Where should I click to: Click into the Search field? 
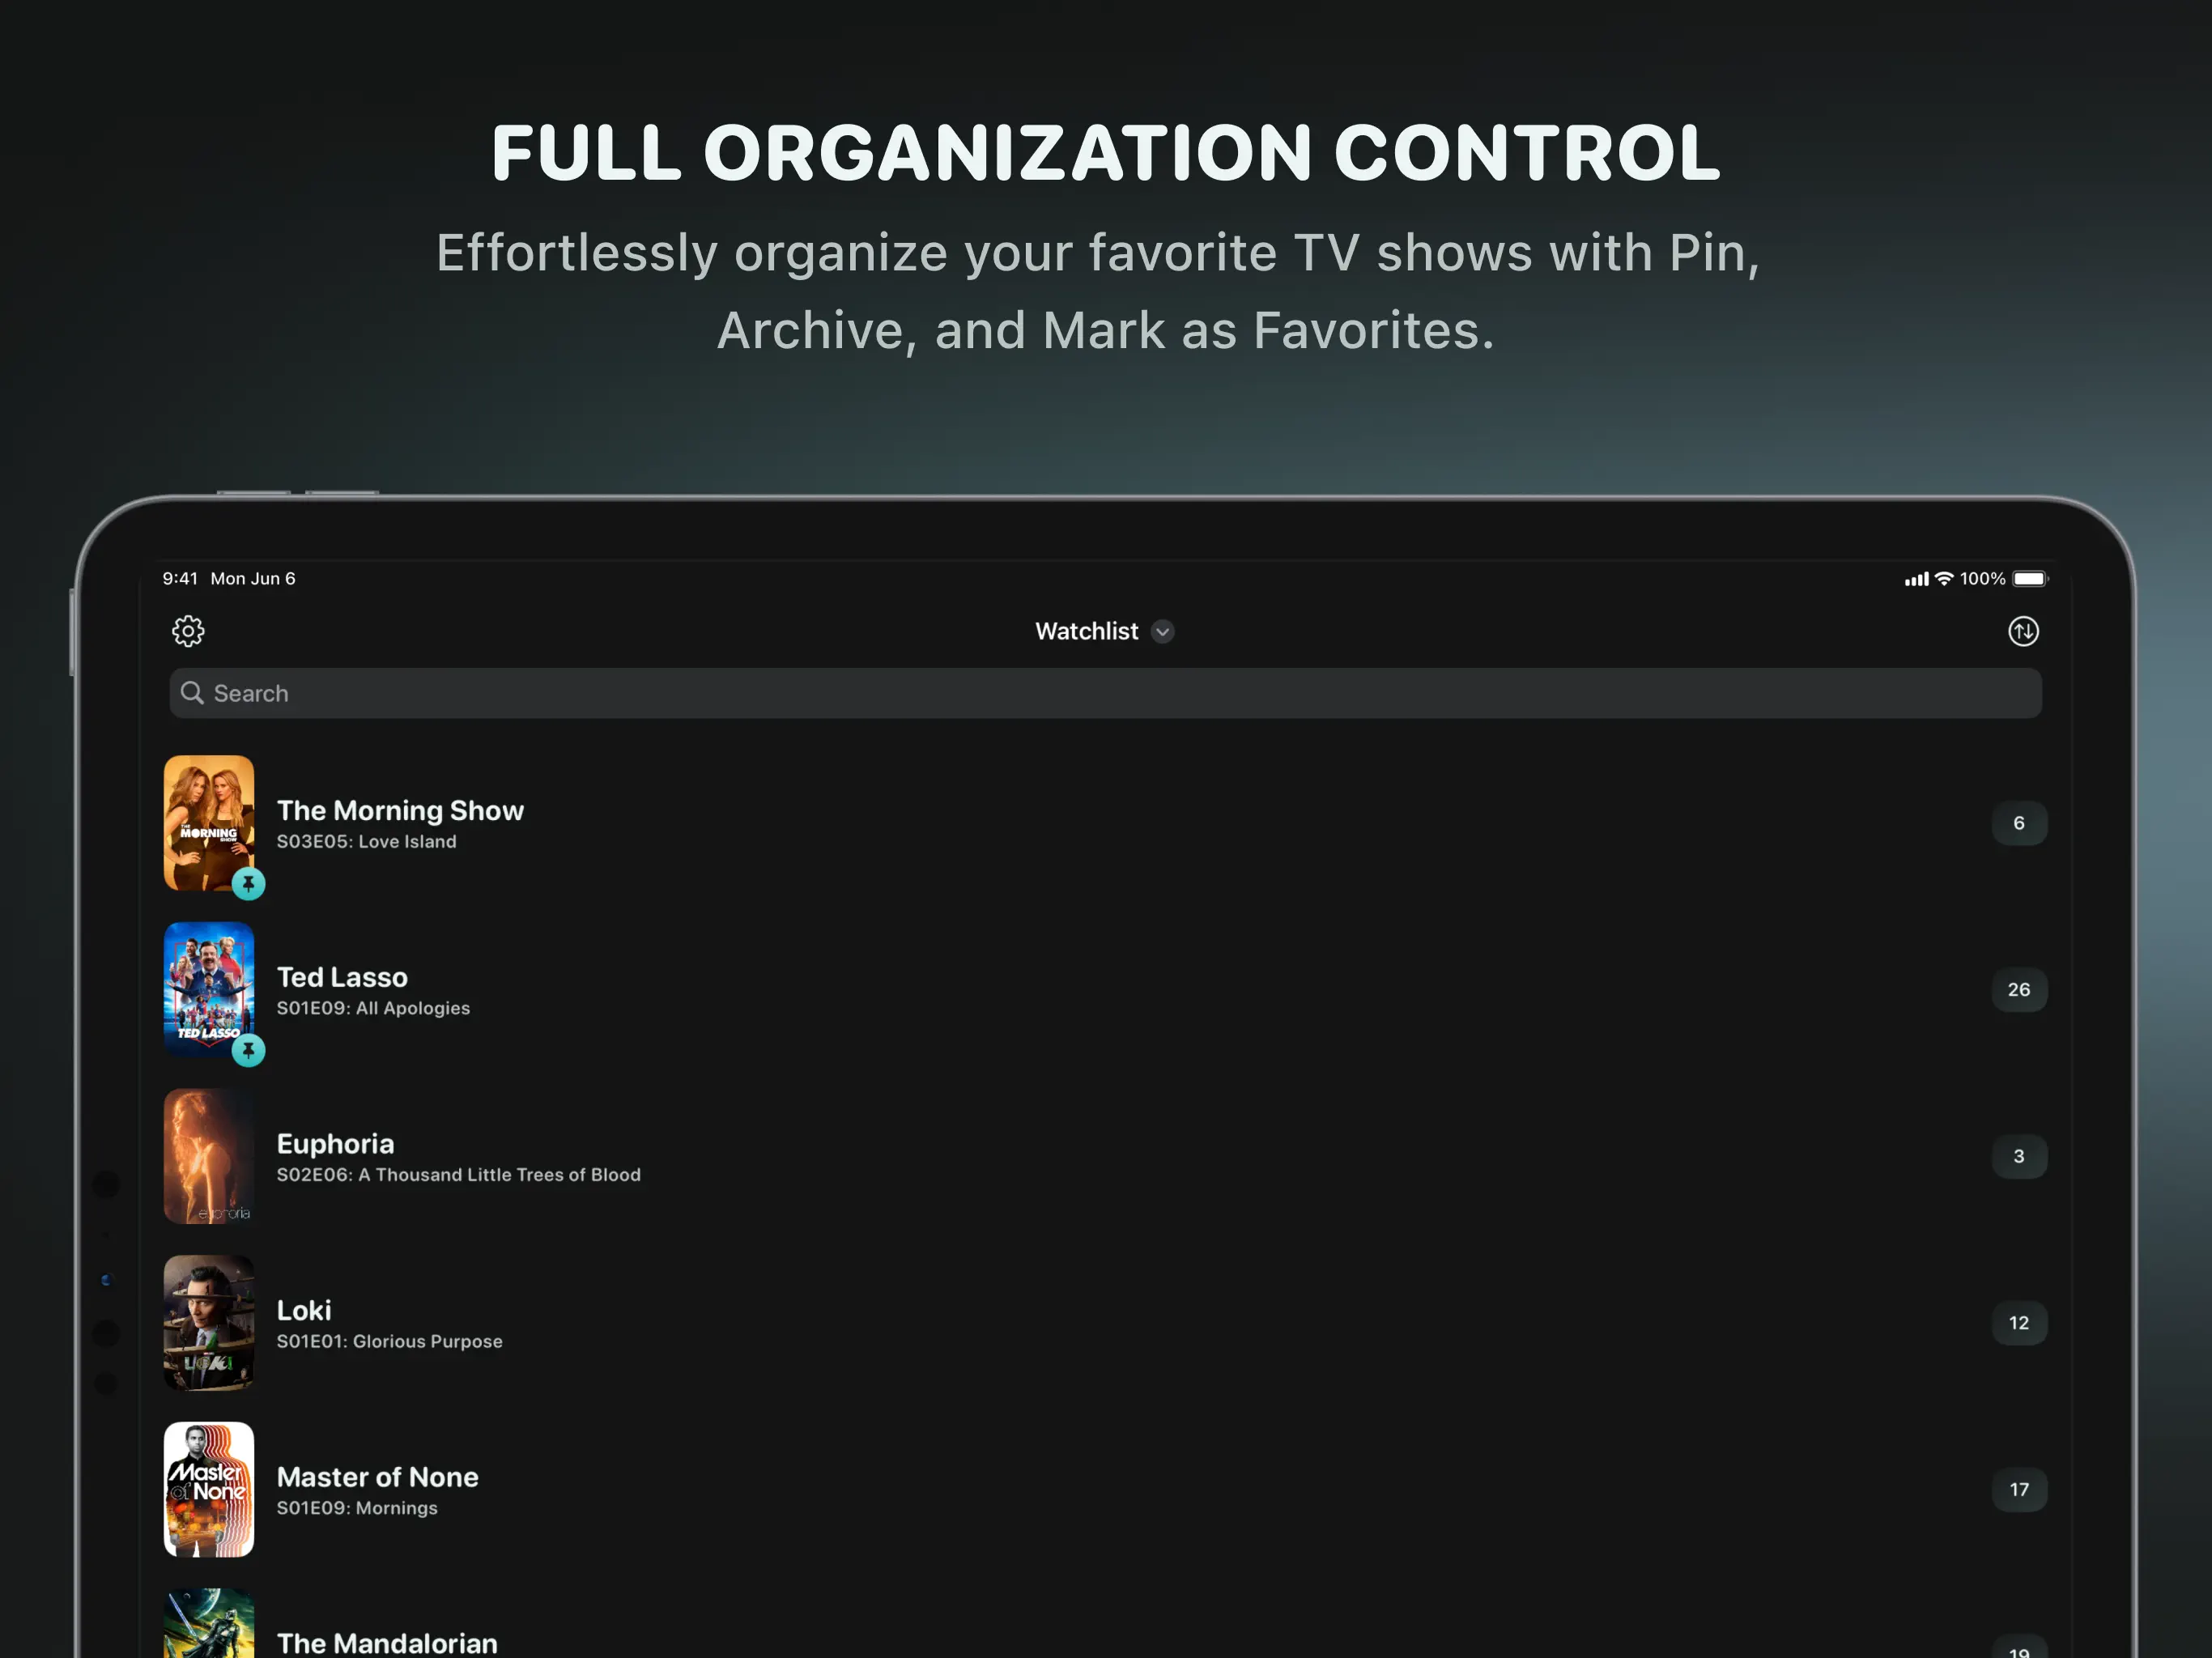point(1105,693)
